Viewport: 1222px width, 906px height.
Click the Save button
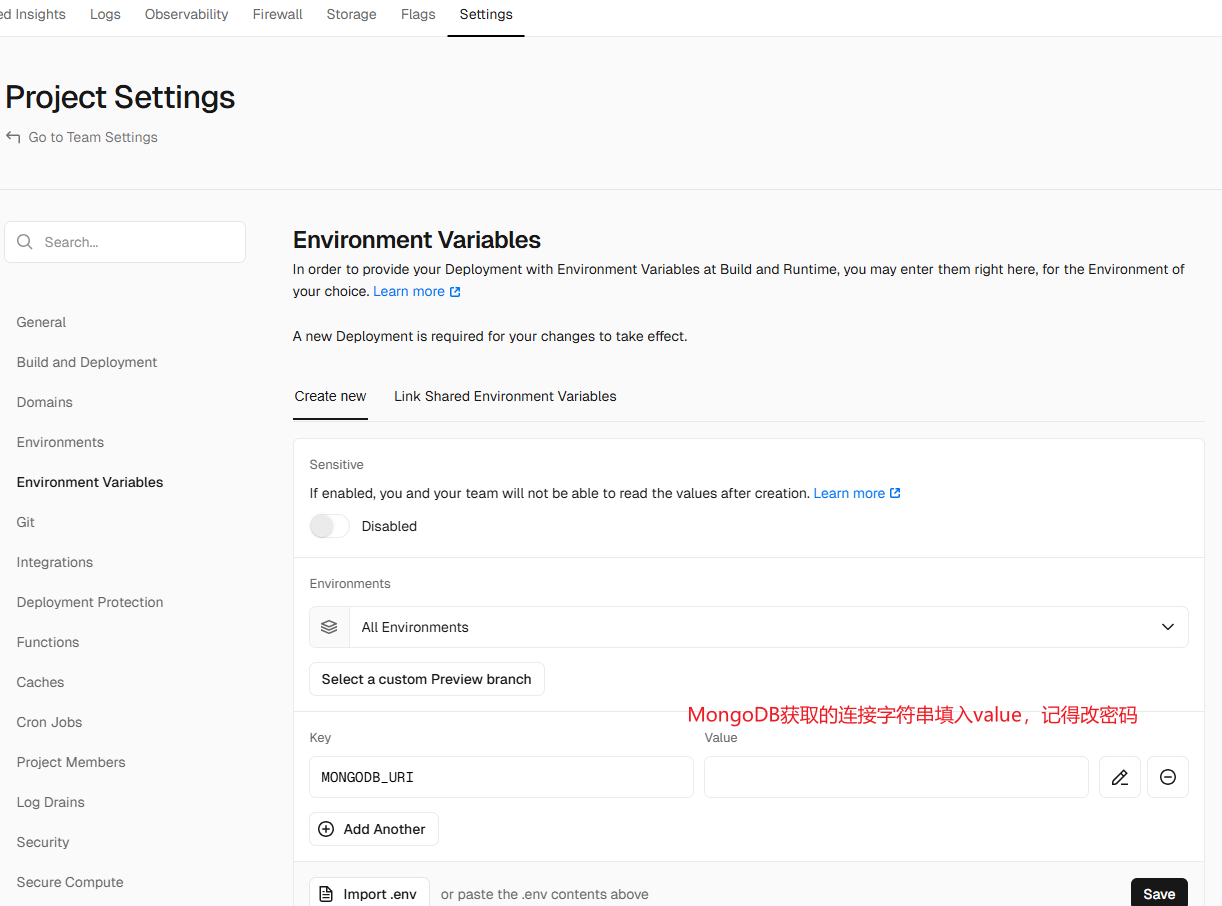click(x=1158, y=893)
